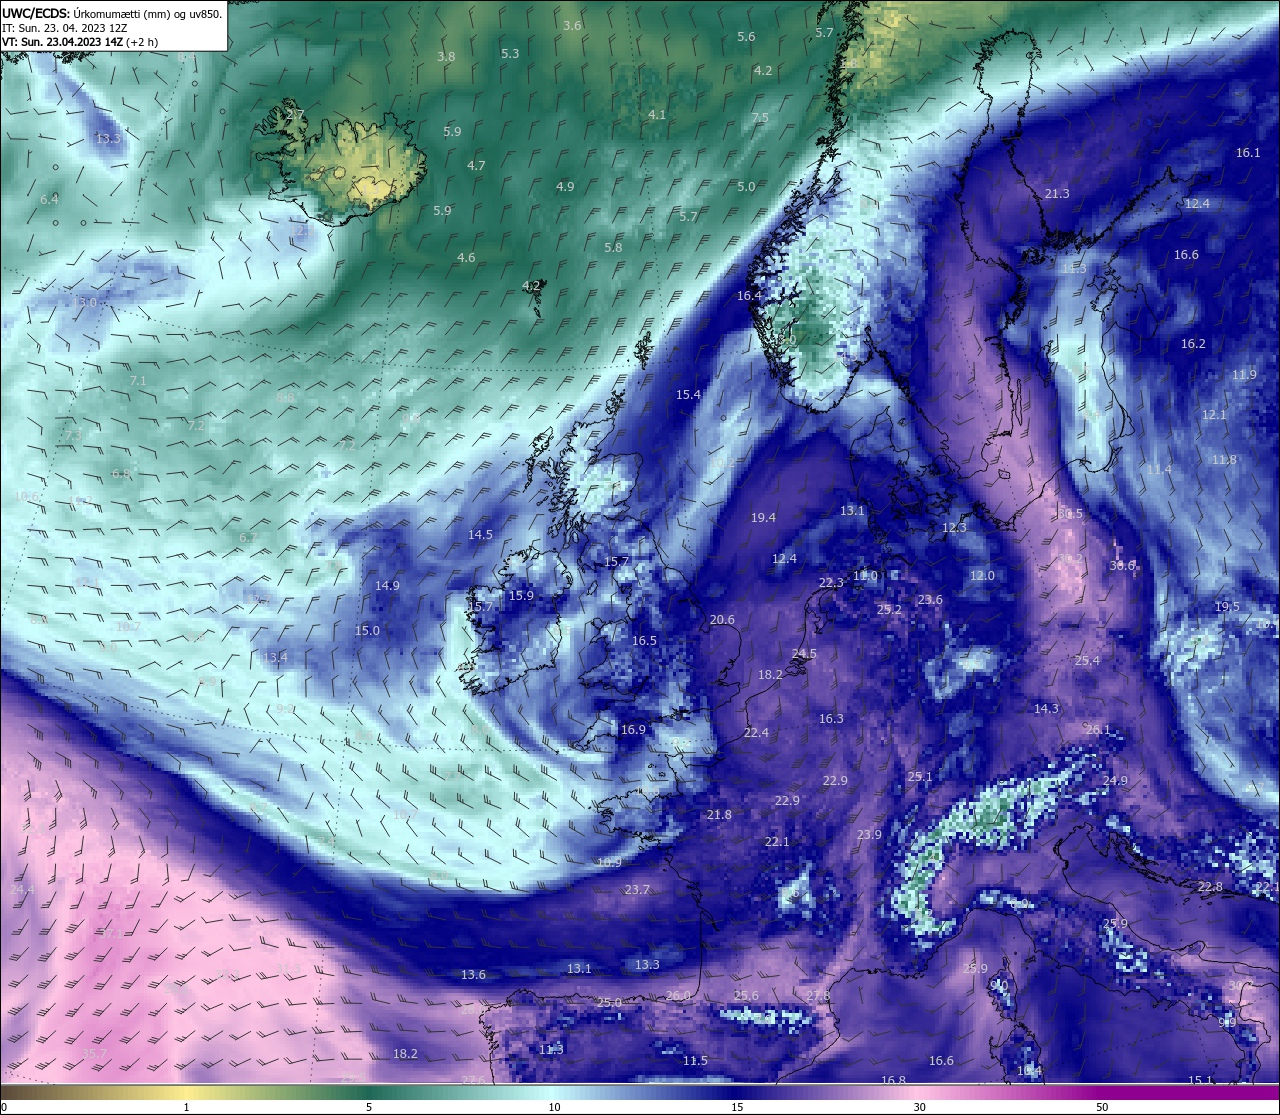
Task: Click map value 24.9
Action: [x=1115, y=780]
